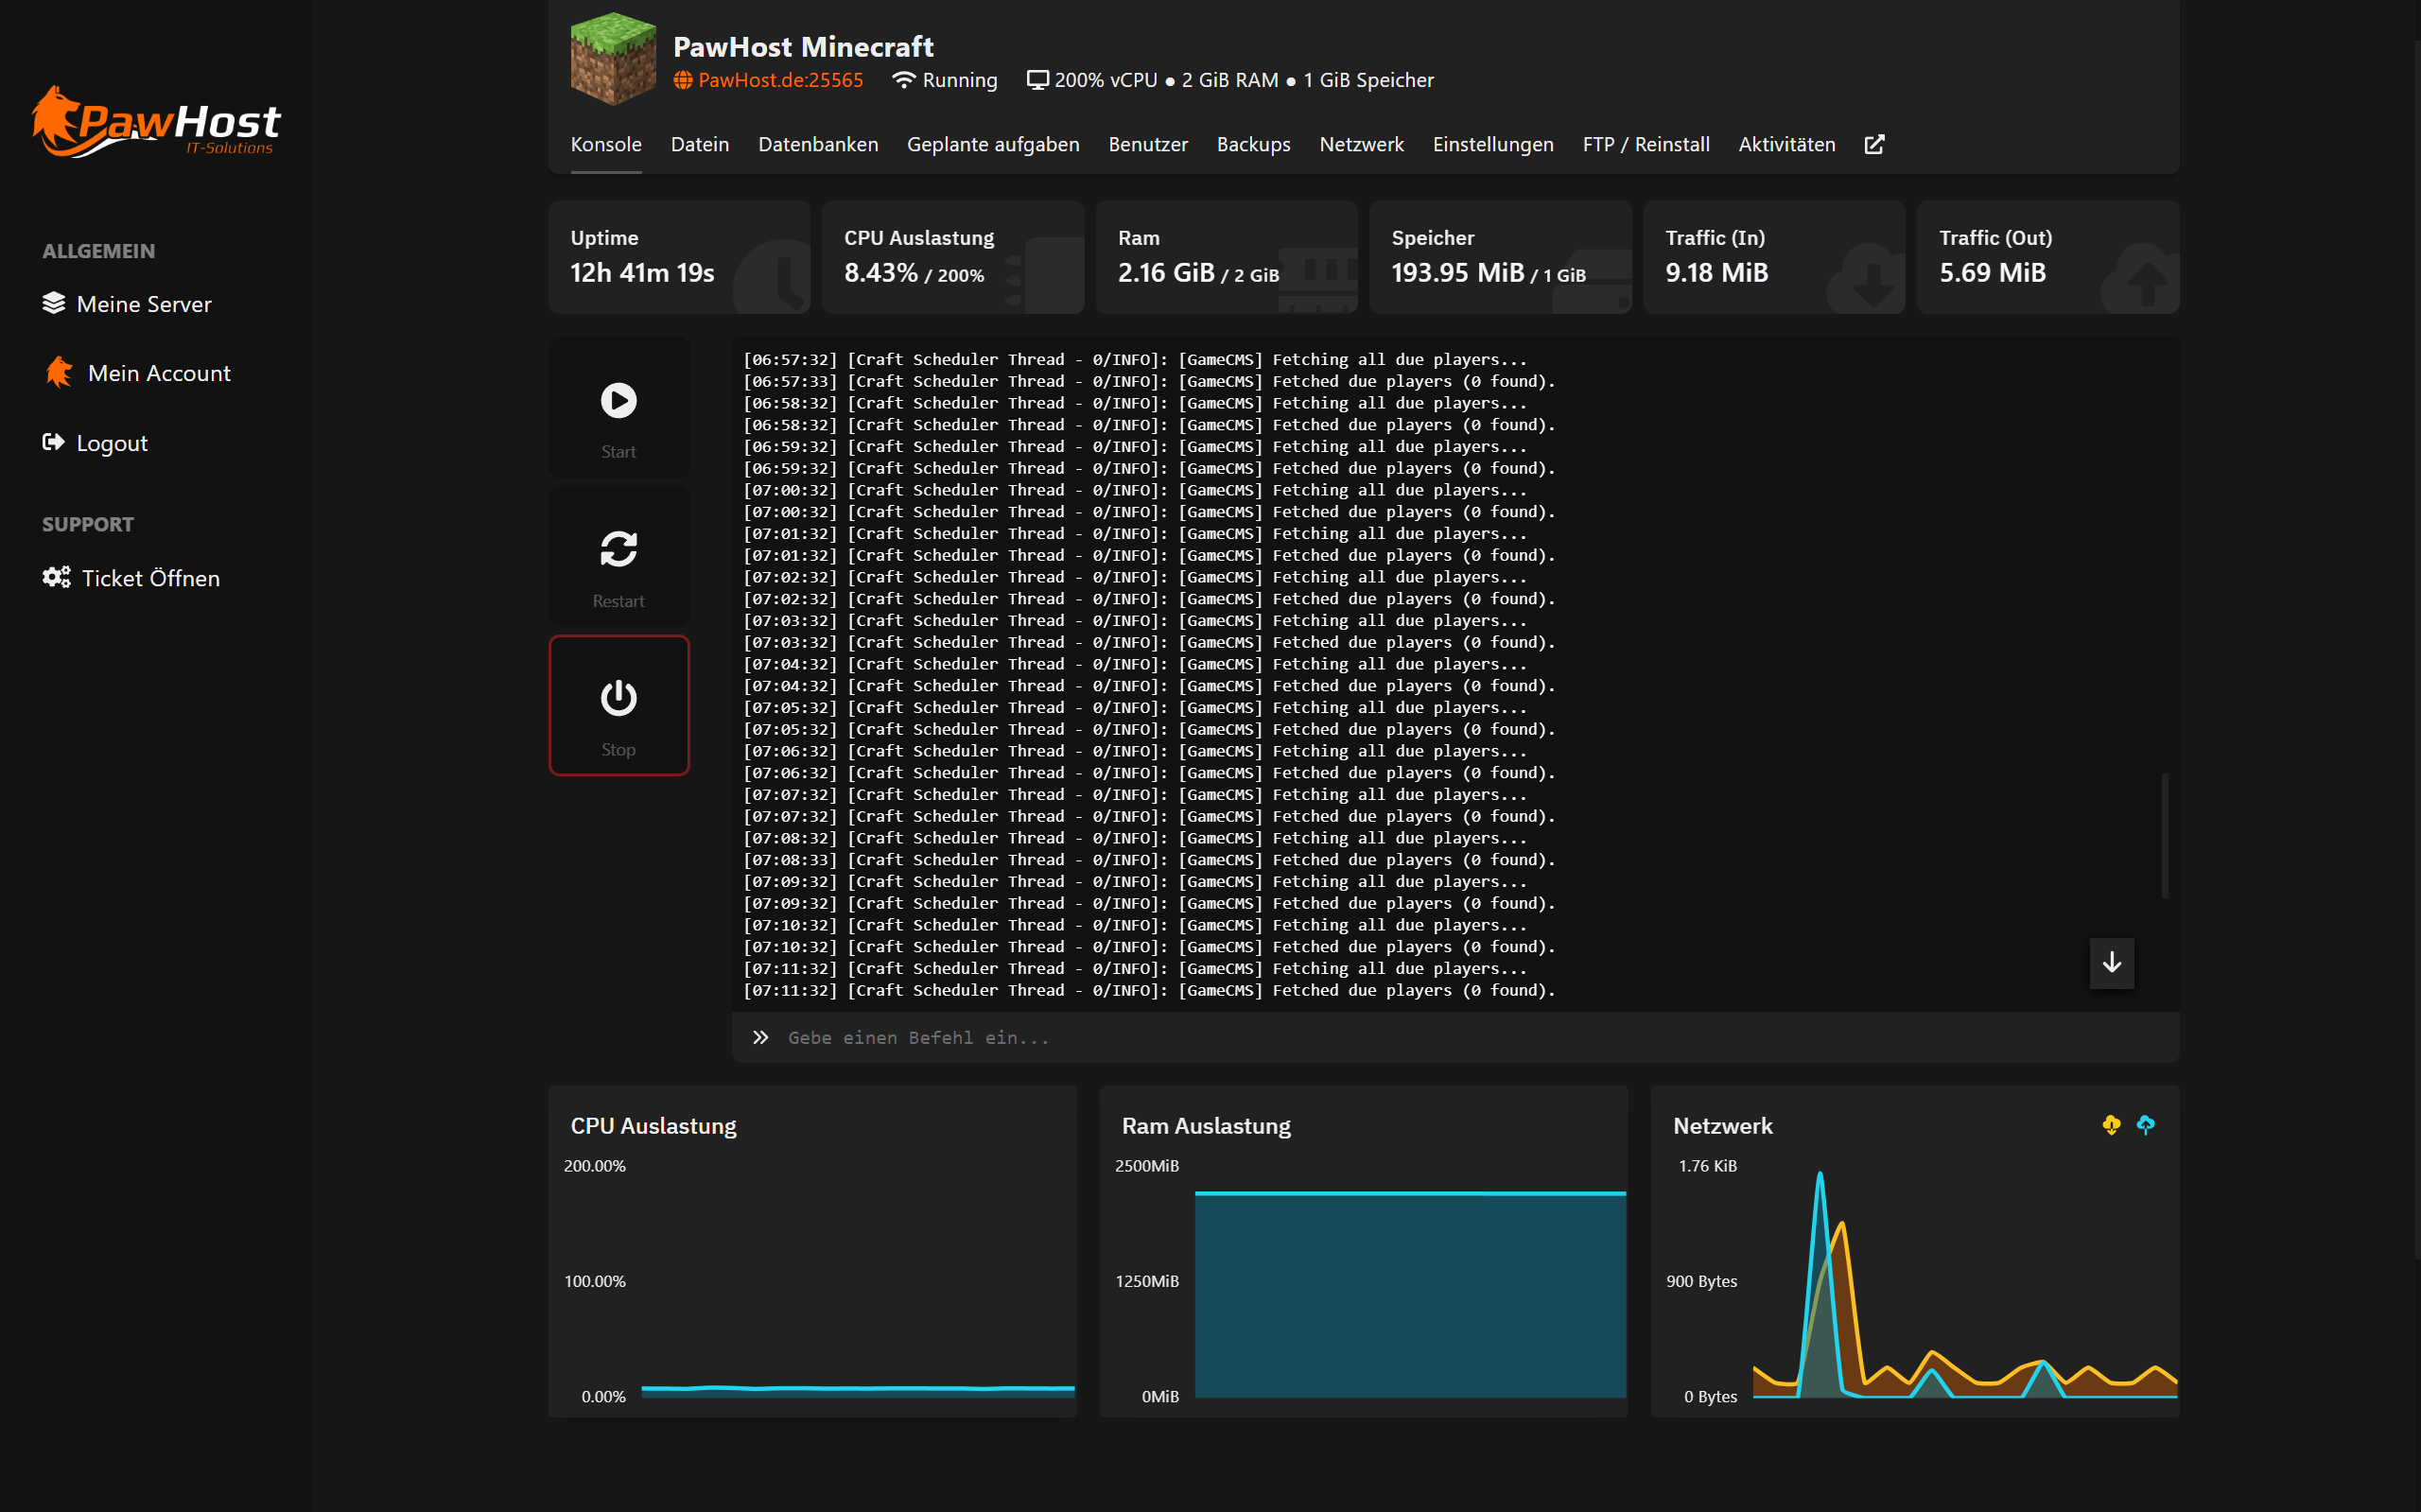
Task: Click the Ram Auslastung chart heading
Action: 1206,1125
